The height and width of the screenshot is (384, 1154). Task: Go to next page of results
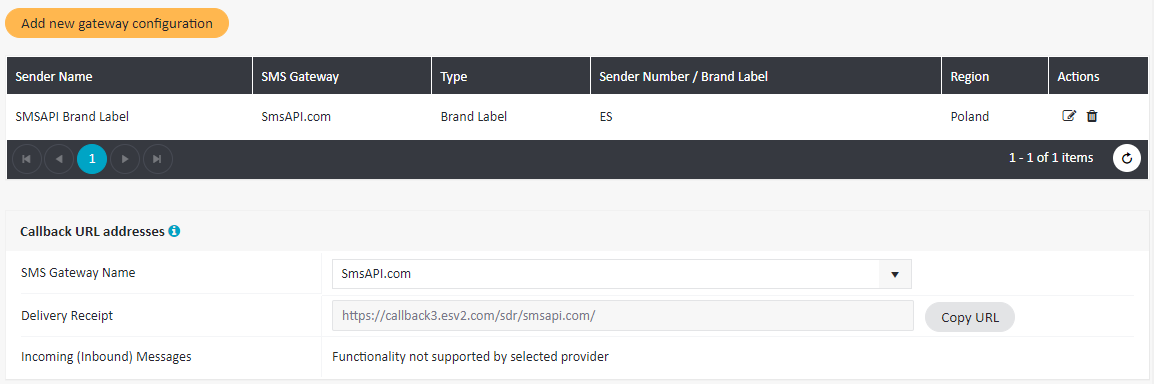[x=125, y=159]
